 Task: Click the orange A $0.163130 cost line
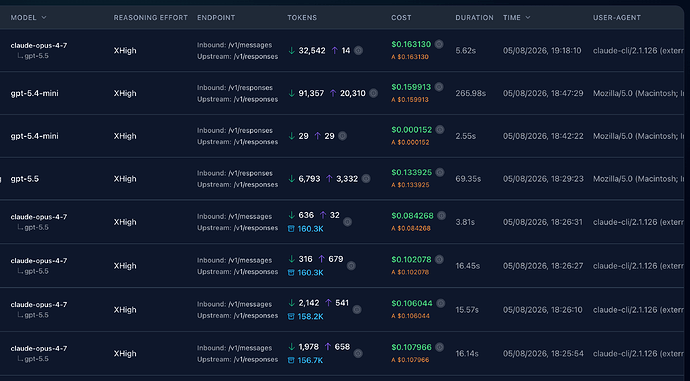point(410,57)
